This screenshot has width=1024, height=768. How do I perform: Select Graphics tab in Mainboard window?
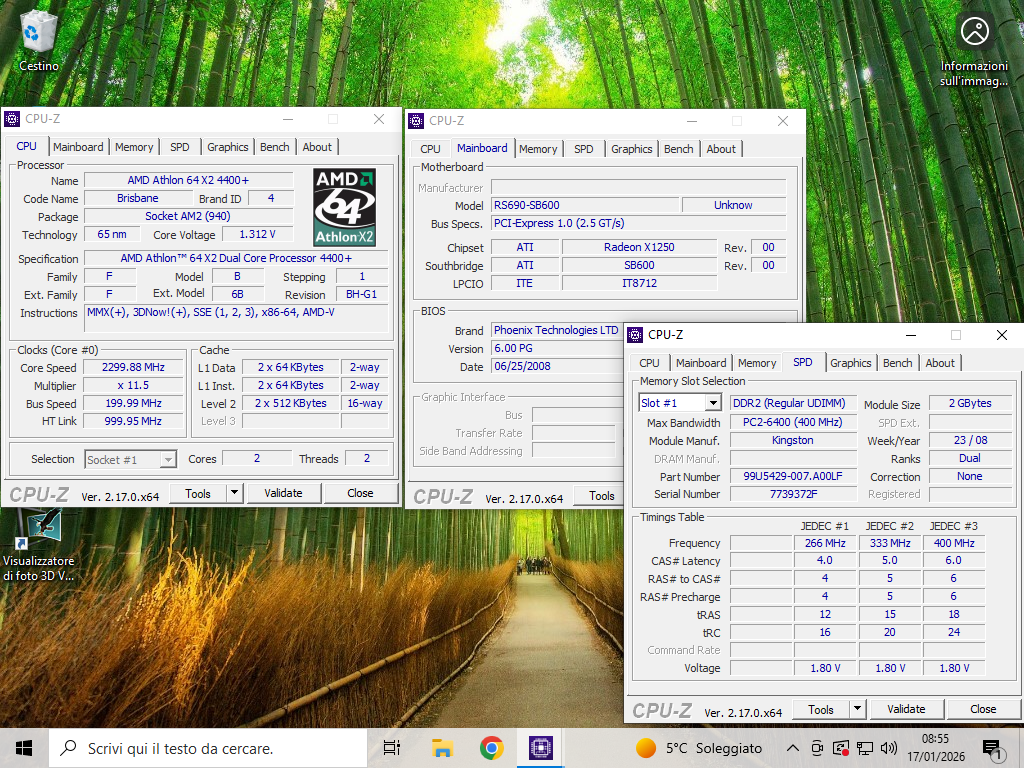click(x=632, y=150)
